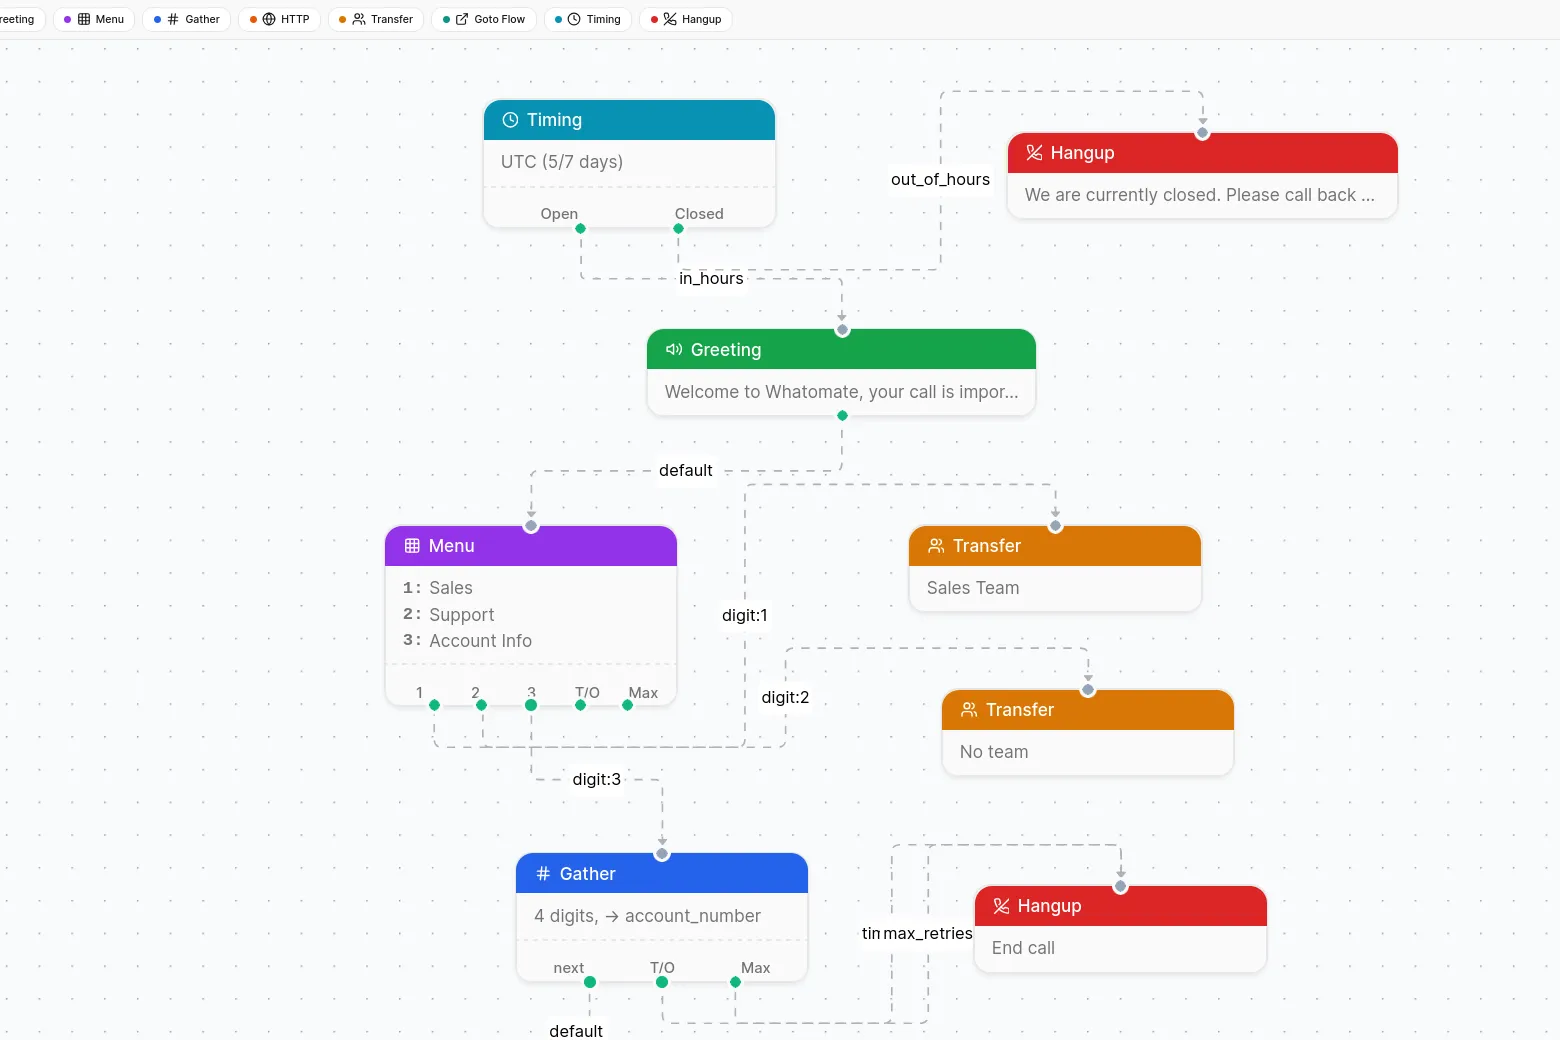Select the digit:2 edge label
This screenshot has width=1560, height=1040.
click(785, 697)
